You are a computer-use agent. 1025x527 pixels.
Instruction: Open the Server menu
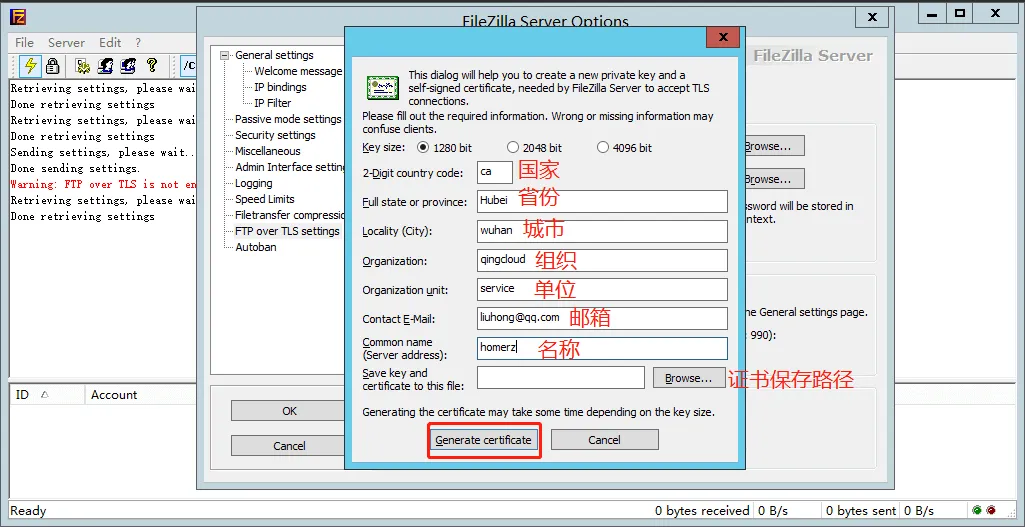66,42
